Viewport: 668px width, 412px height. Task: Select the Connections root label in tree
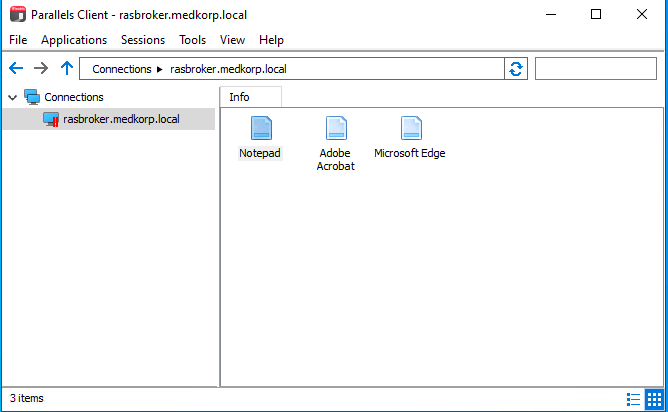point(74,97)
